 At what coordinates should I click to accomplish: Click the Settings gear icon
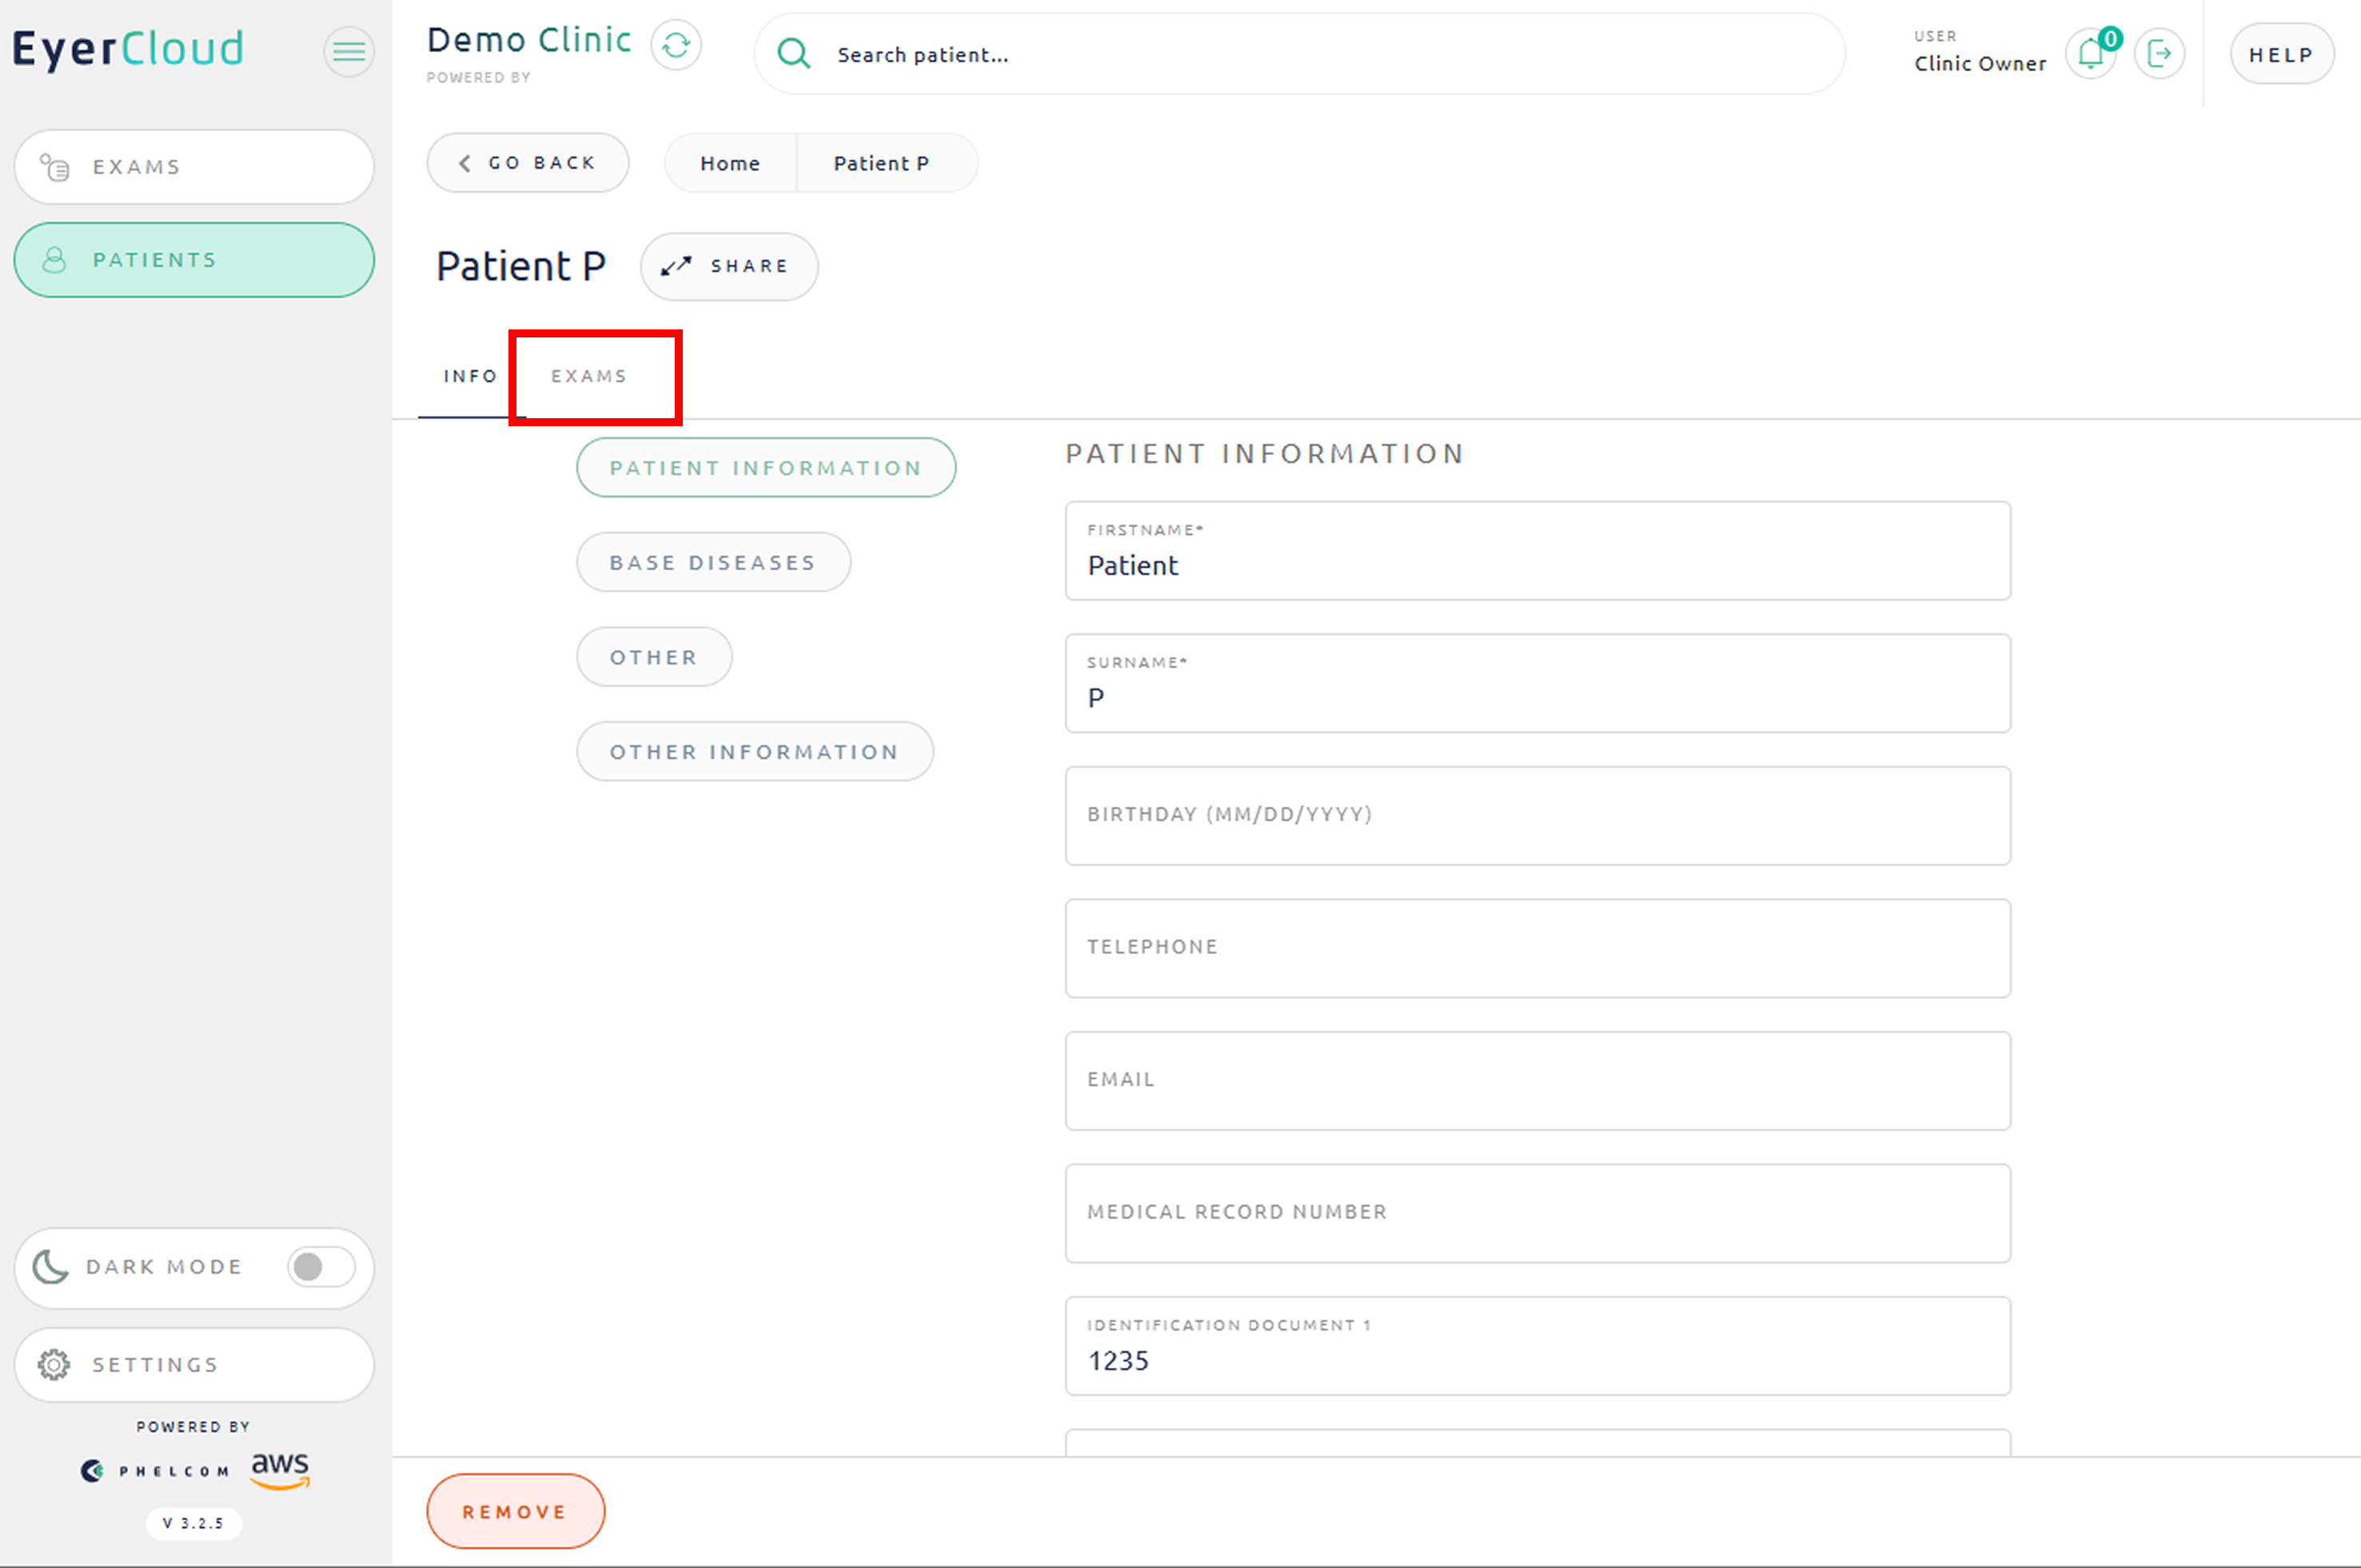pyautogui.click(x=54, y=1364)
